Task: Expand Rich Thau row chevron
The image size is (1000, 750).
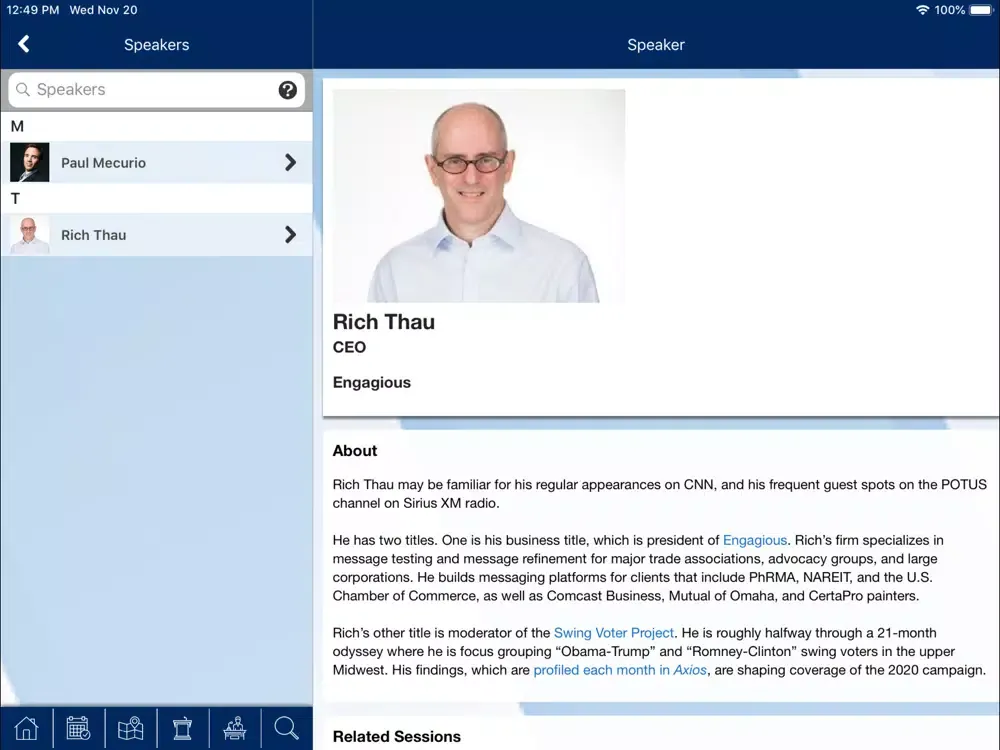Action: 290,235
